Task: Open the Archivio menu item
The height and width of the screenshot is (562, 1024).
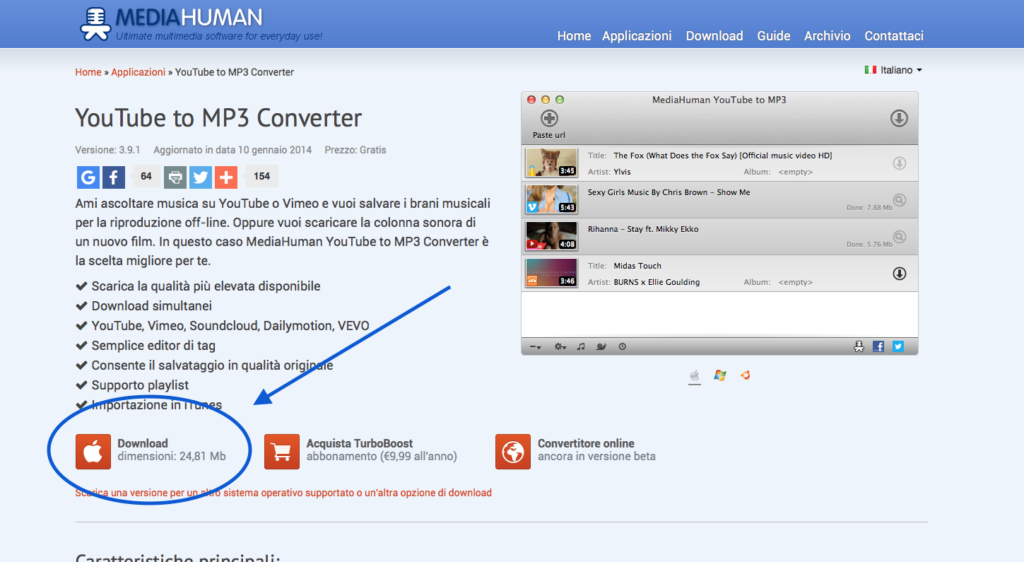Action: pos(827,36)
